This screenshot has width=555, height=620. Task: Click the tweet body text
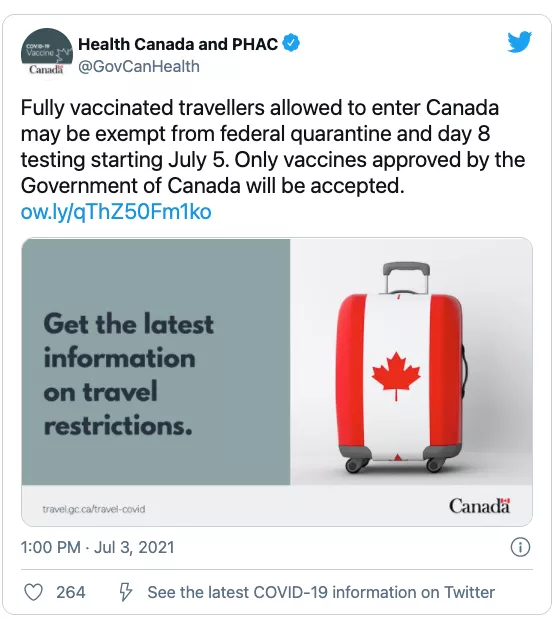(273, 147)
